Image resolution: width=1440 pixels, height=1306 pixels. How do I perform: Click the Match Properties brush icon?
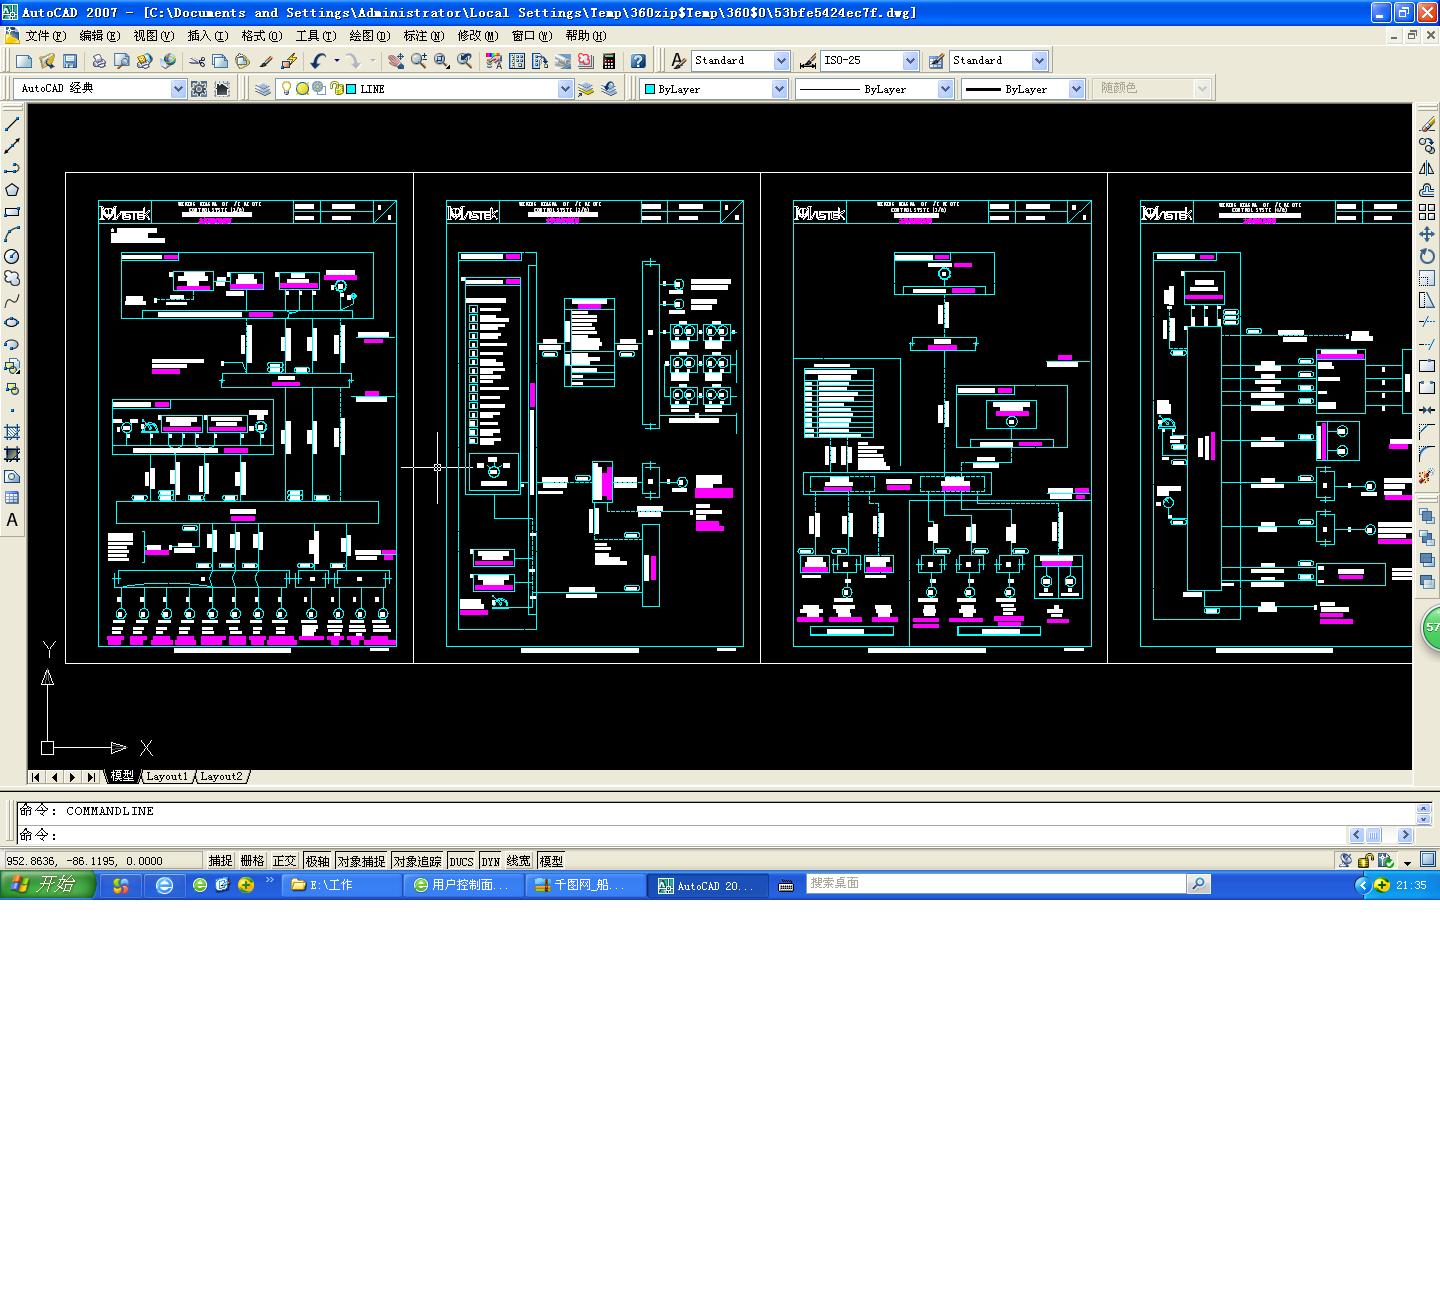pos(265,60)
